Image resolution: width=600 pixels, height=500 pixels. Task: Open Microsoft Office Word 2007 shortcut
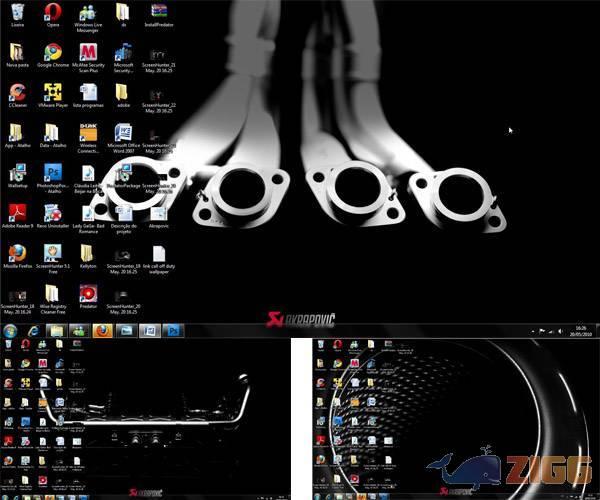point(123,133)
